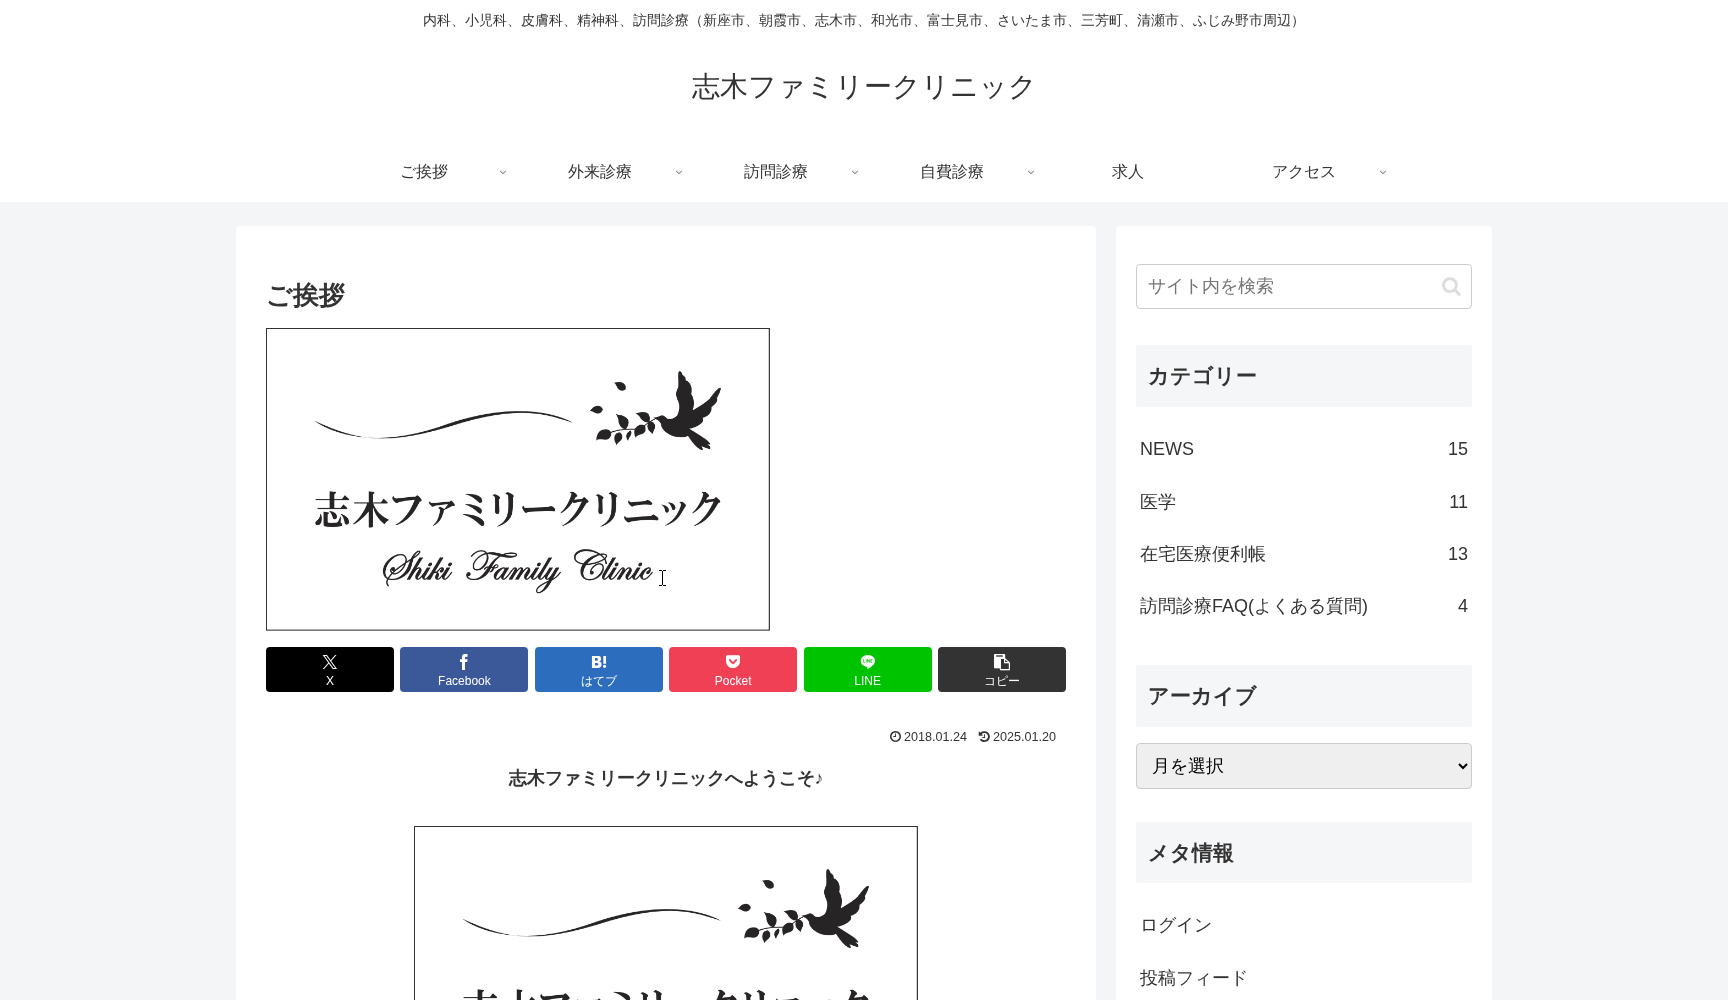Expand the 自費診療 submenu chevron

(1031, 172)
